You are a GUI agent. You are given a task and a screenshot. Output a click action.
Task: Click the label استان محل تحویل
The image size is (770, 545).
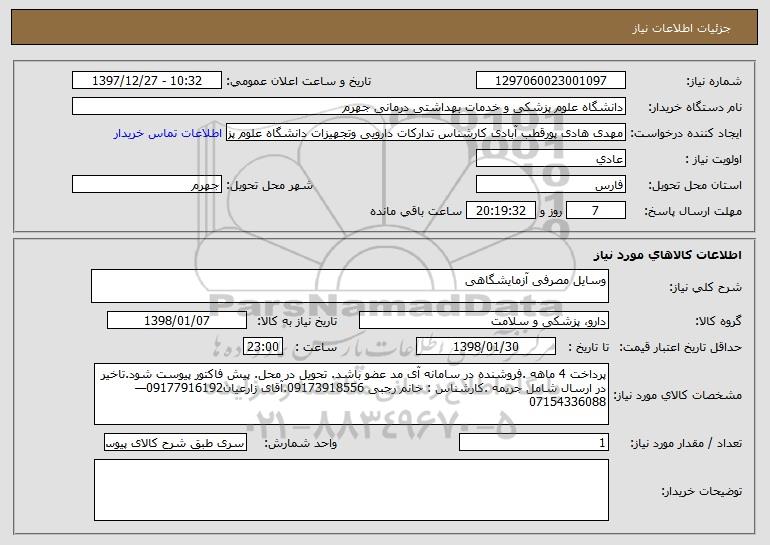tap(695, 185)
